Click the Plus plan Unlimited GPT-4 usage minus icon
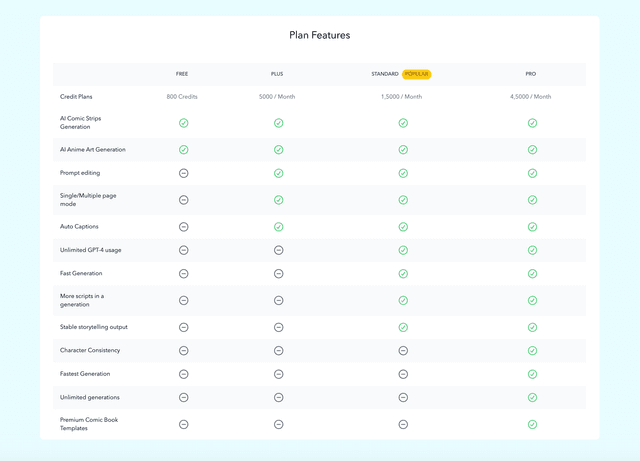 coord(278,250)
